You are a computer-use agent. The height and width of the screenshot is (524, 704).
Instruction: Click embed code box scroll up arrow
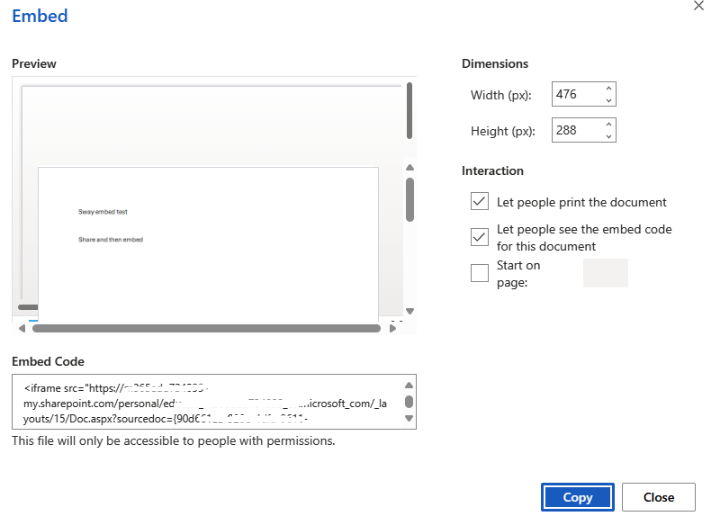point(409,385)
